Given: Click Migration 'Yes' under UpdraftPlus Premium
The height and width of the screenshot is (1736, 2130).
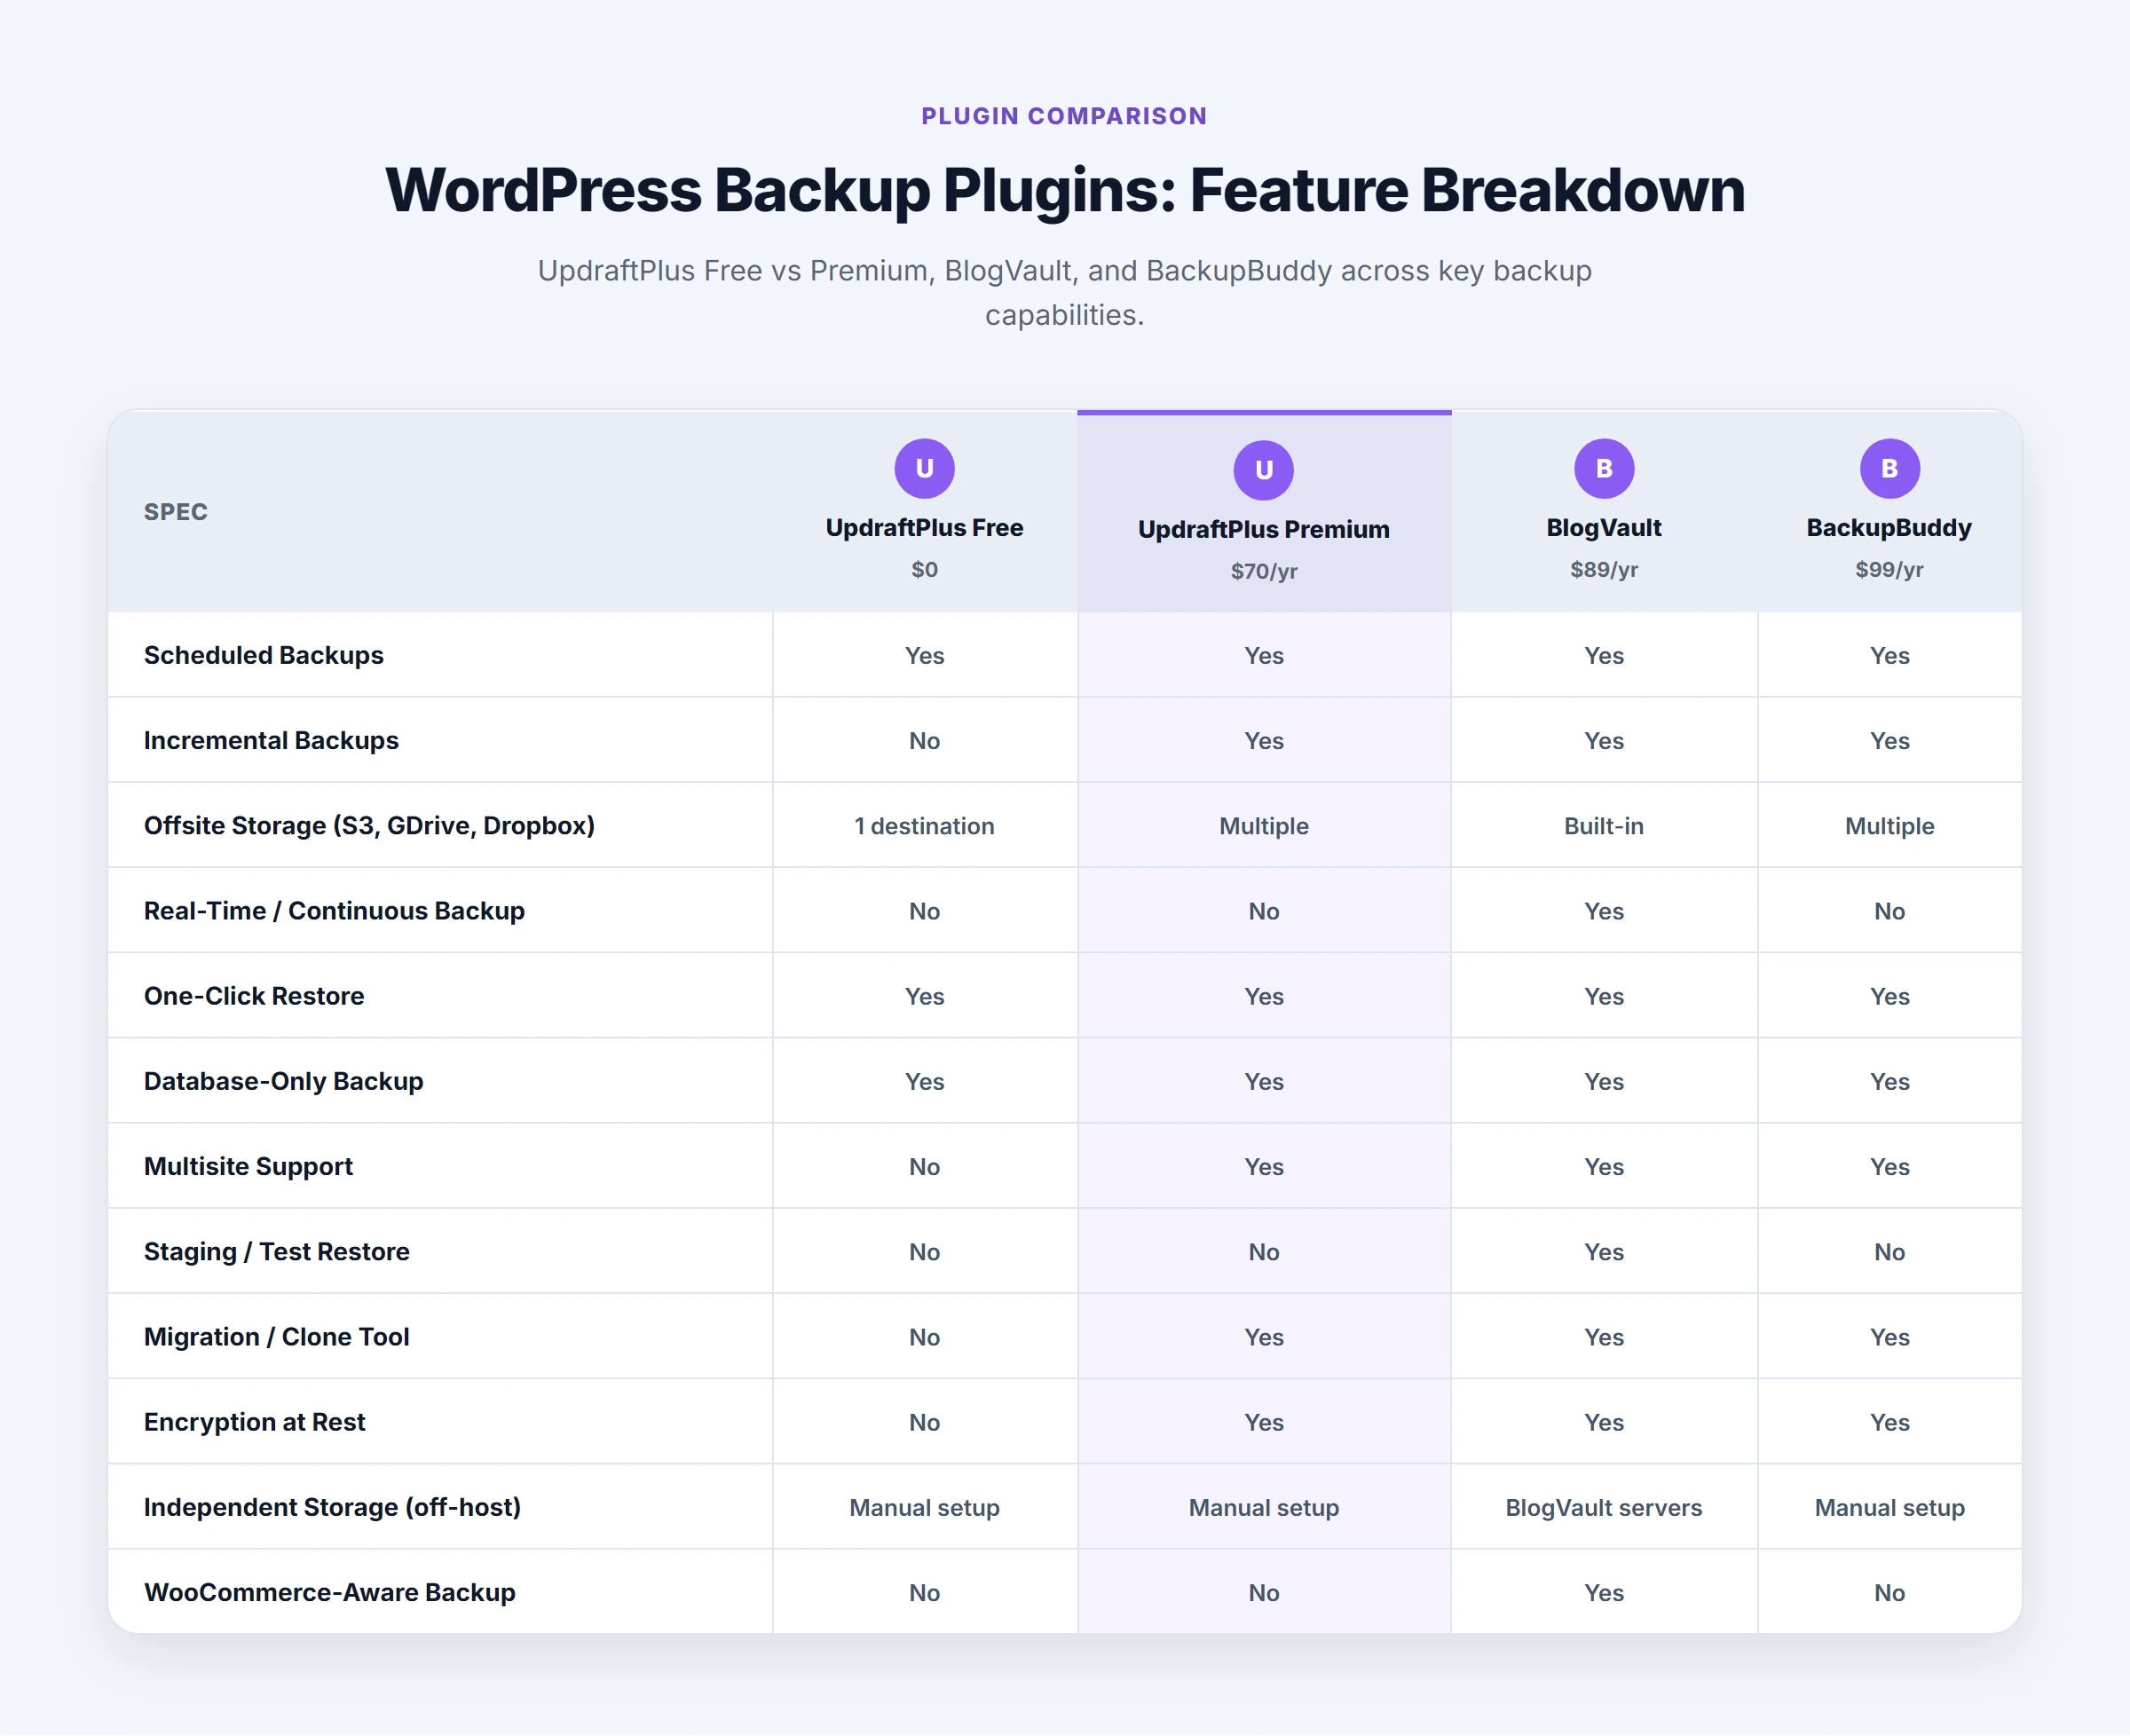Looking at the screenshot, I should pos(1263,1337).
